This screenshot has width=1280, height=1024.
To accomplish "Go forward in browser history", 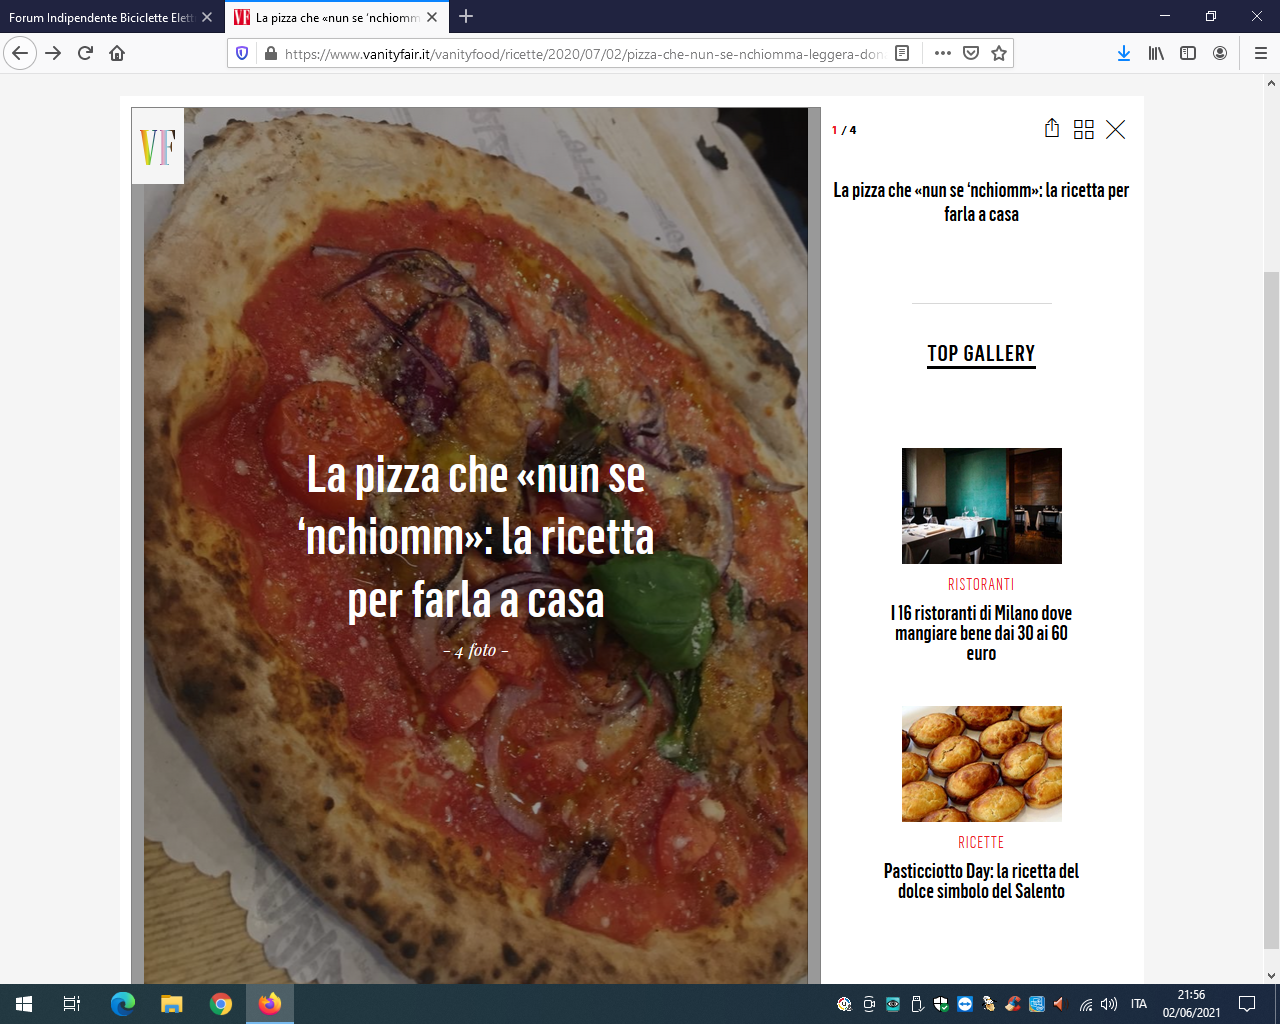I will point(53,53).
